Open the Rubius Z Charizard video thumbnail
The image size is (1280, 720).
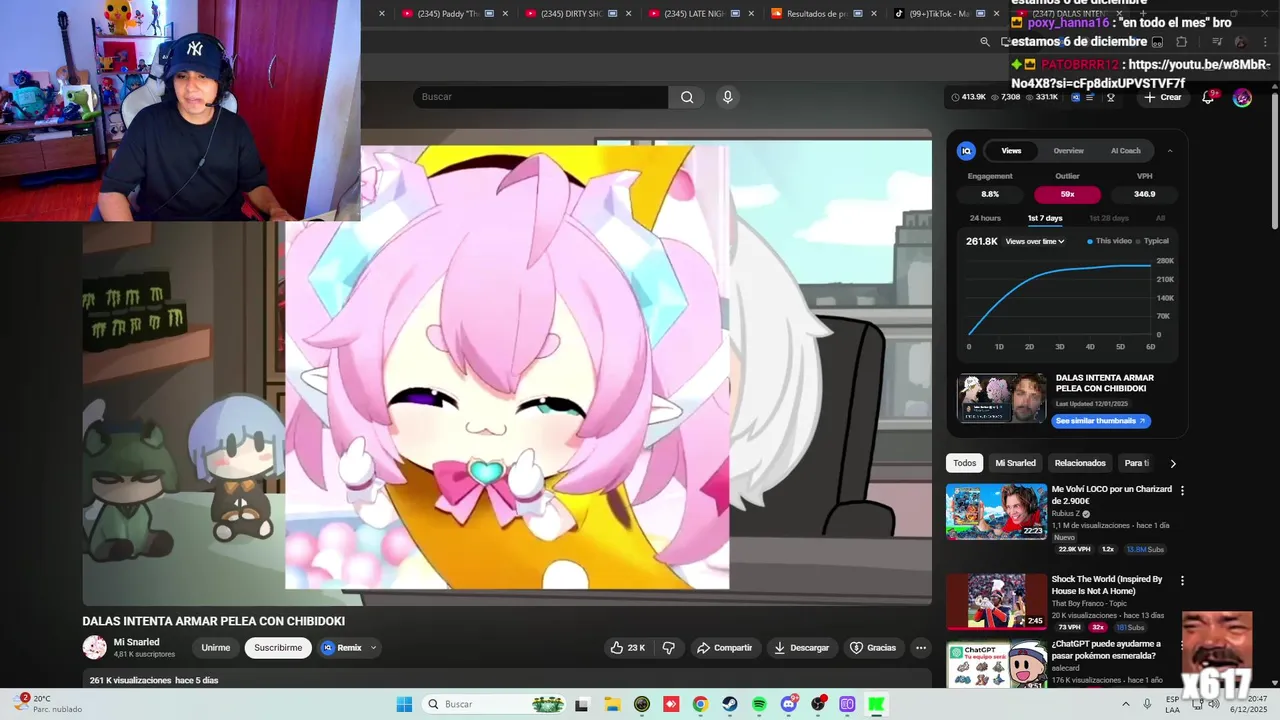pos(996,511)
